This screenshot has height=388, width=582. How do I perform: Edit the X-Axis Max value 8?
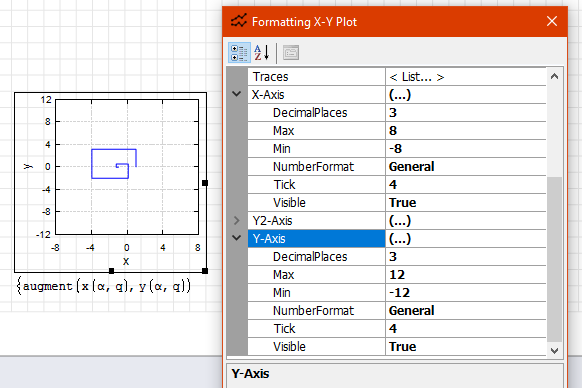466,131
